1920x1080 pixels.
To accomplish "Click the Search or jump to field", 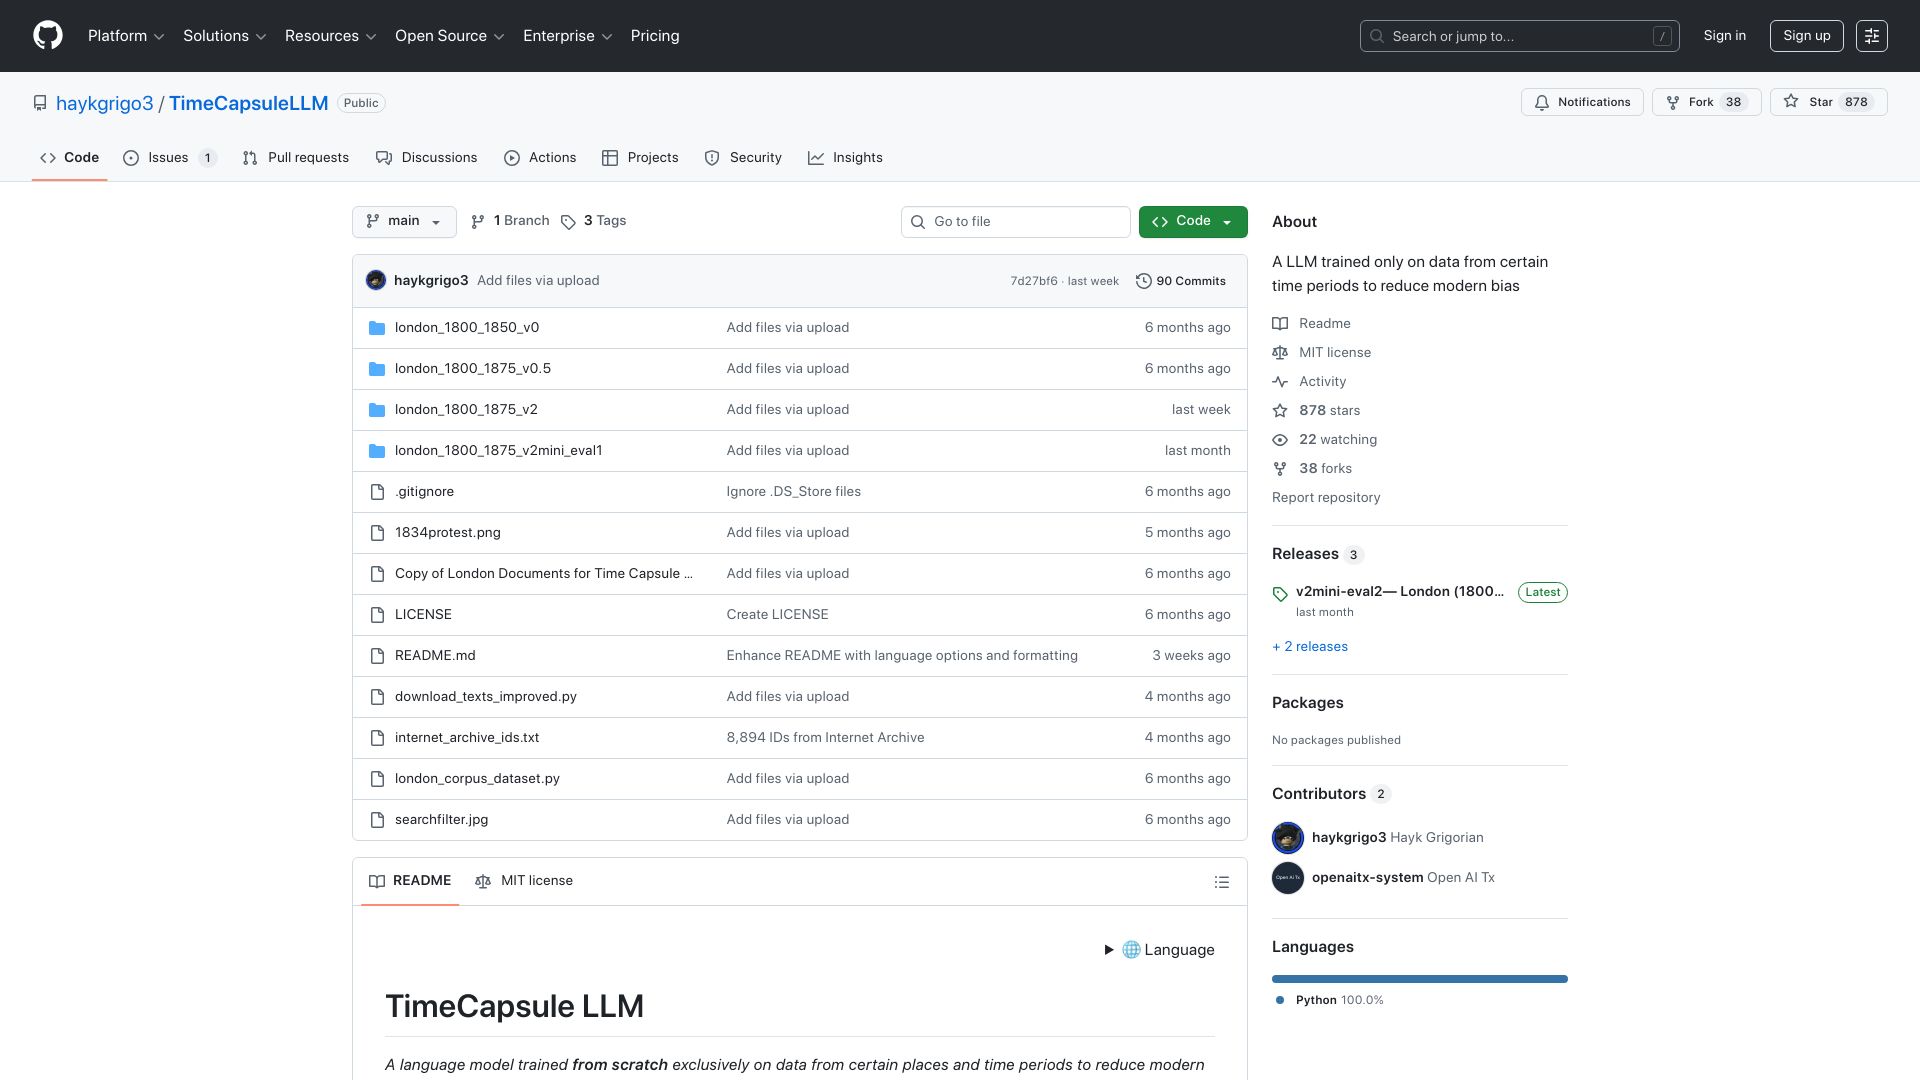I will [x=1519, y=36].
